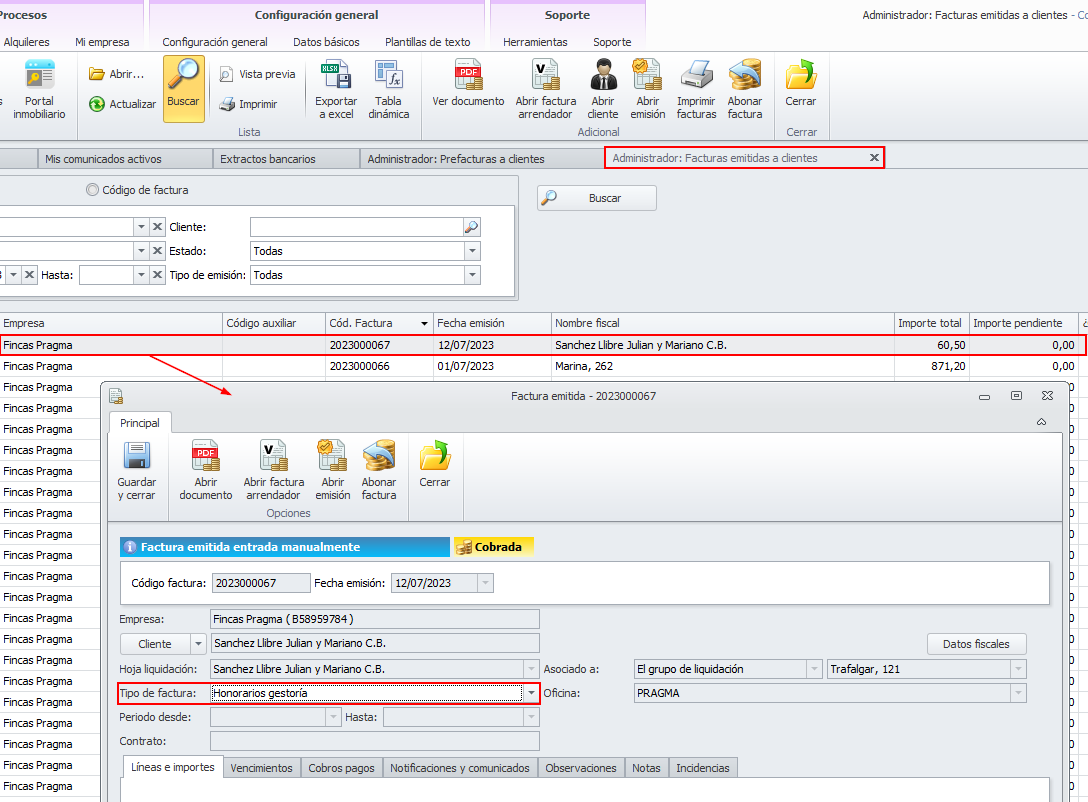The height and width of the screenshot is (802, 1088).
Task: Click Guardar y cerrar in invoice window
Action: (137, 470)
